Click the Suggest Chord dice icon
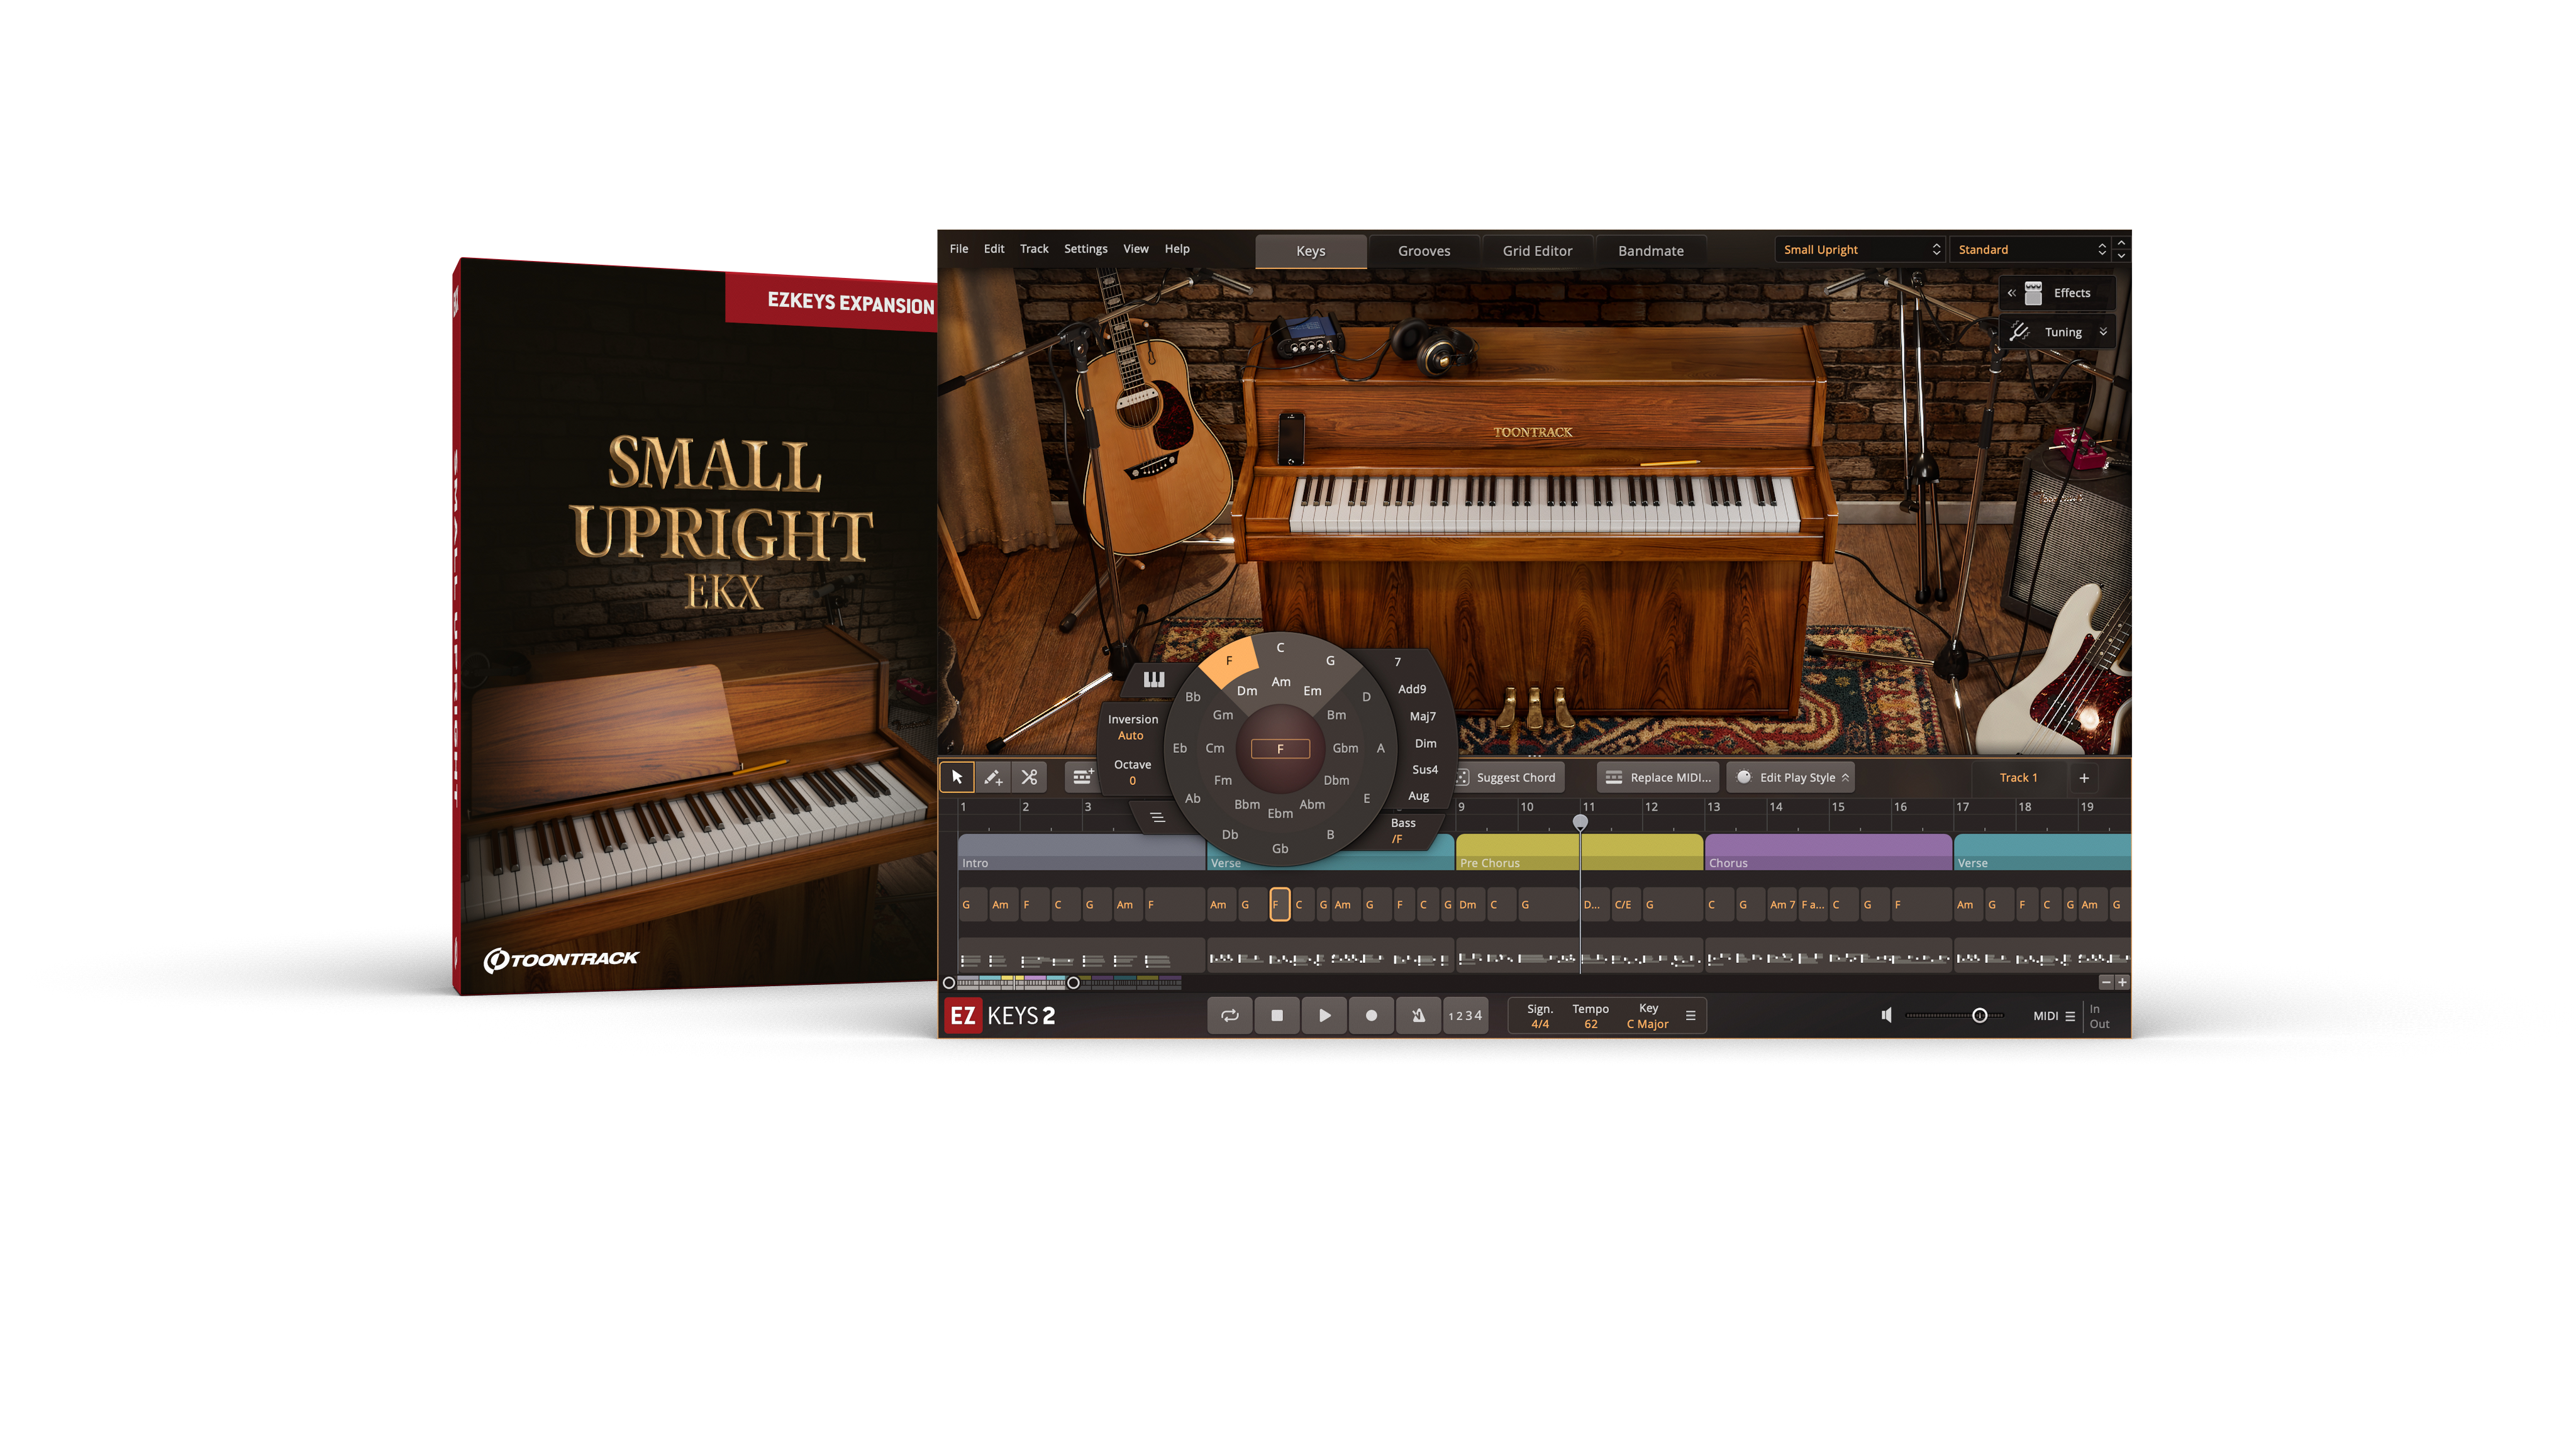Screen dimensions: 2576x1449 click(1462, 777)
